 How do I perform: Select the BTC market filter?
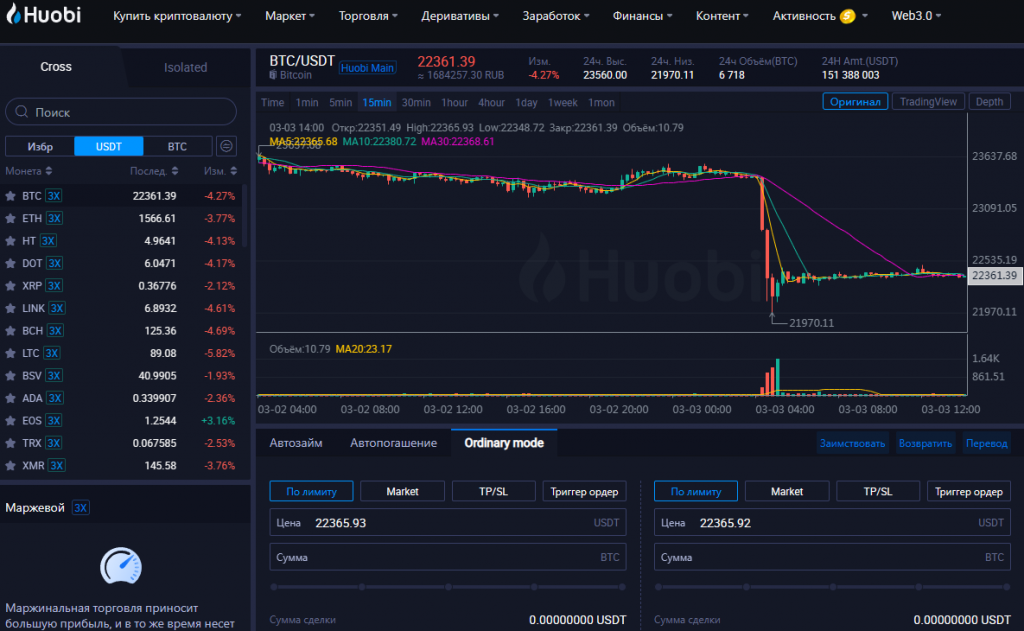[x=177, y=146]
